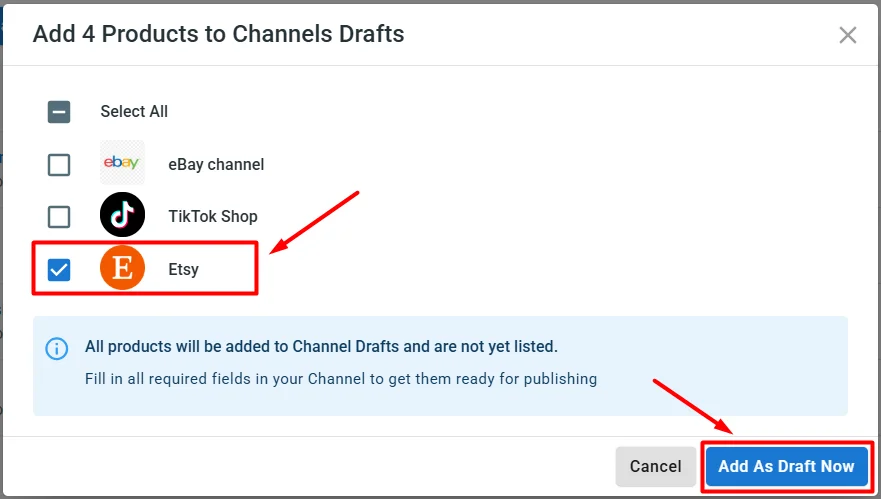Uncheck the Etsy checkbox

[59, 270]
